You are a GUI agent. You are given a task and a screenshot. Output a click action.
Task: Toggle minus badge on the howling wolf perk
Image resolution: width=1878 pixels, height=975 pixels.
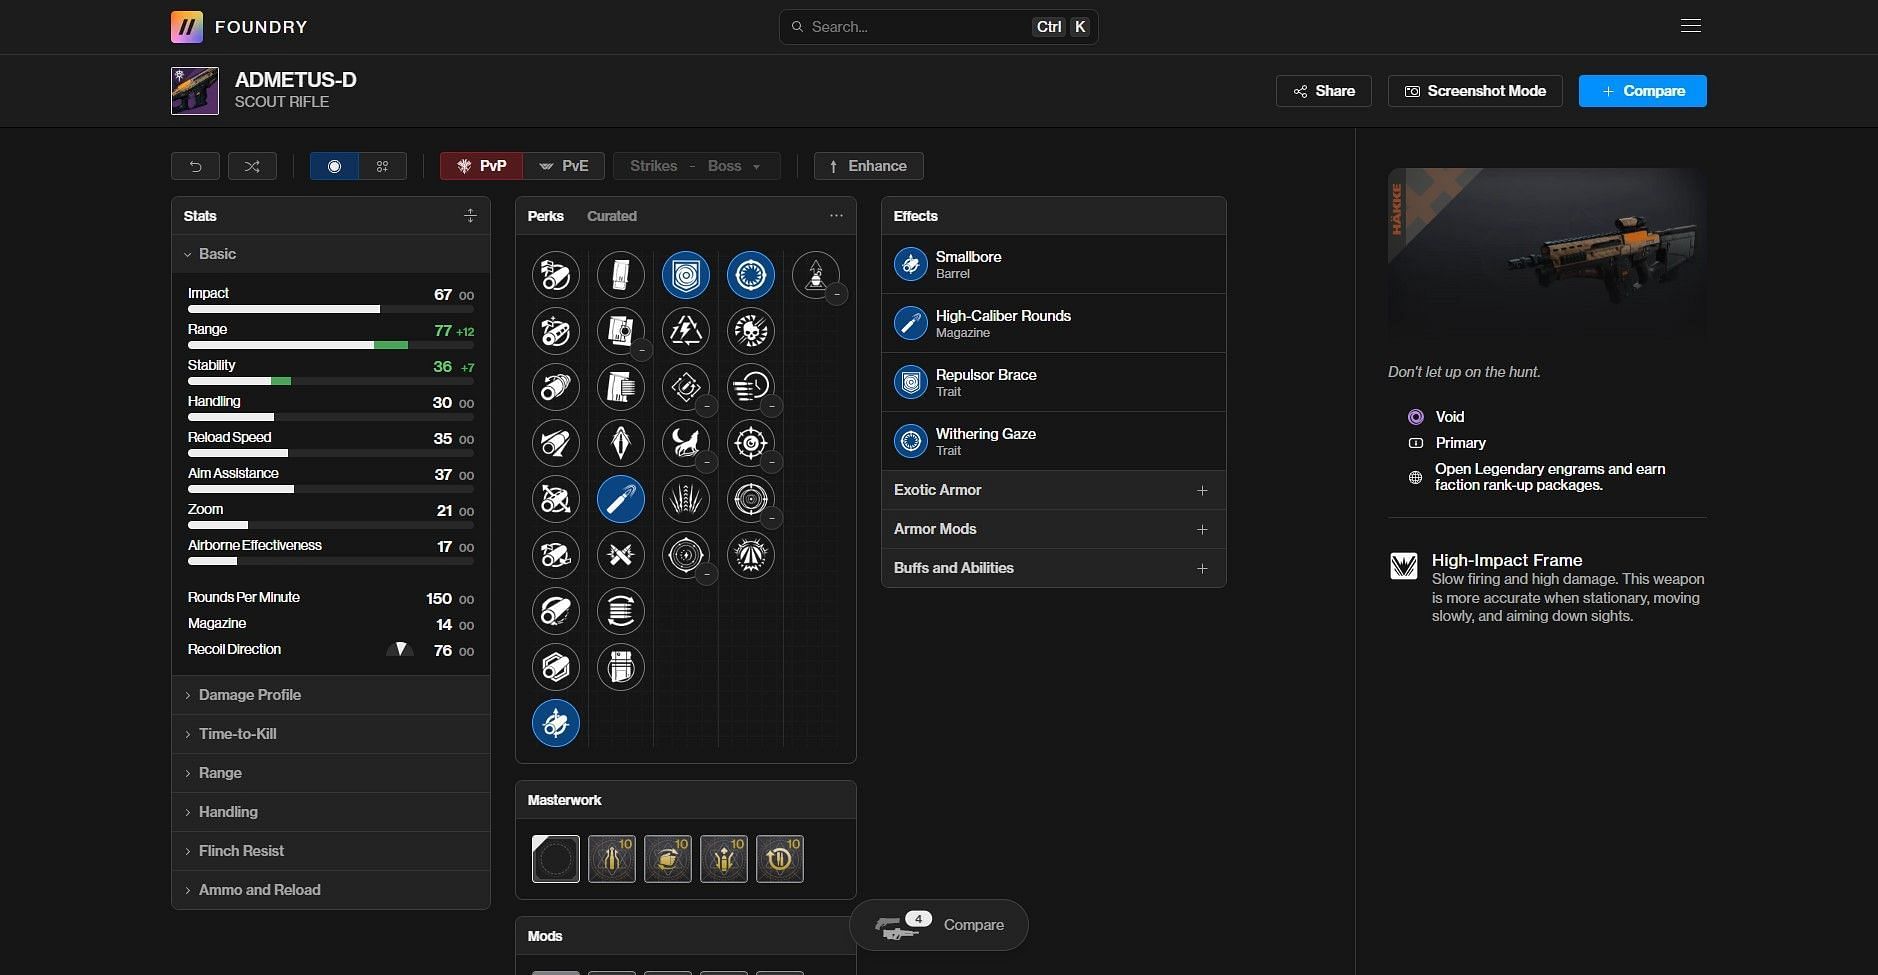pyautogui.click(x=706, y=463)
